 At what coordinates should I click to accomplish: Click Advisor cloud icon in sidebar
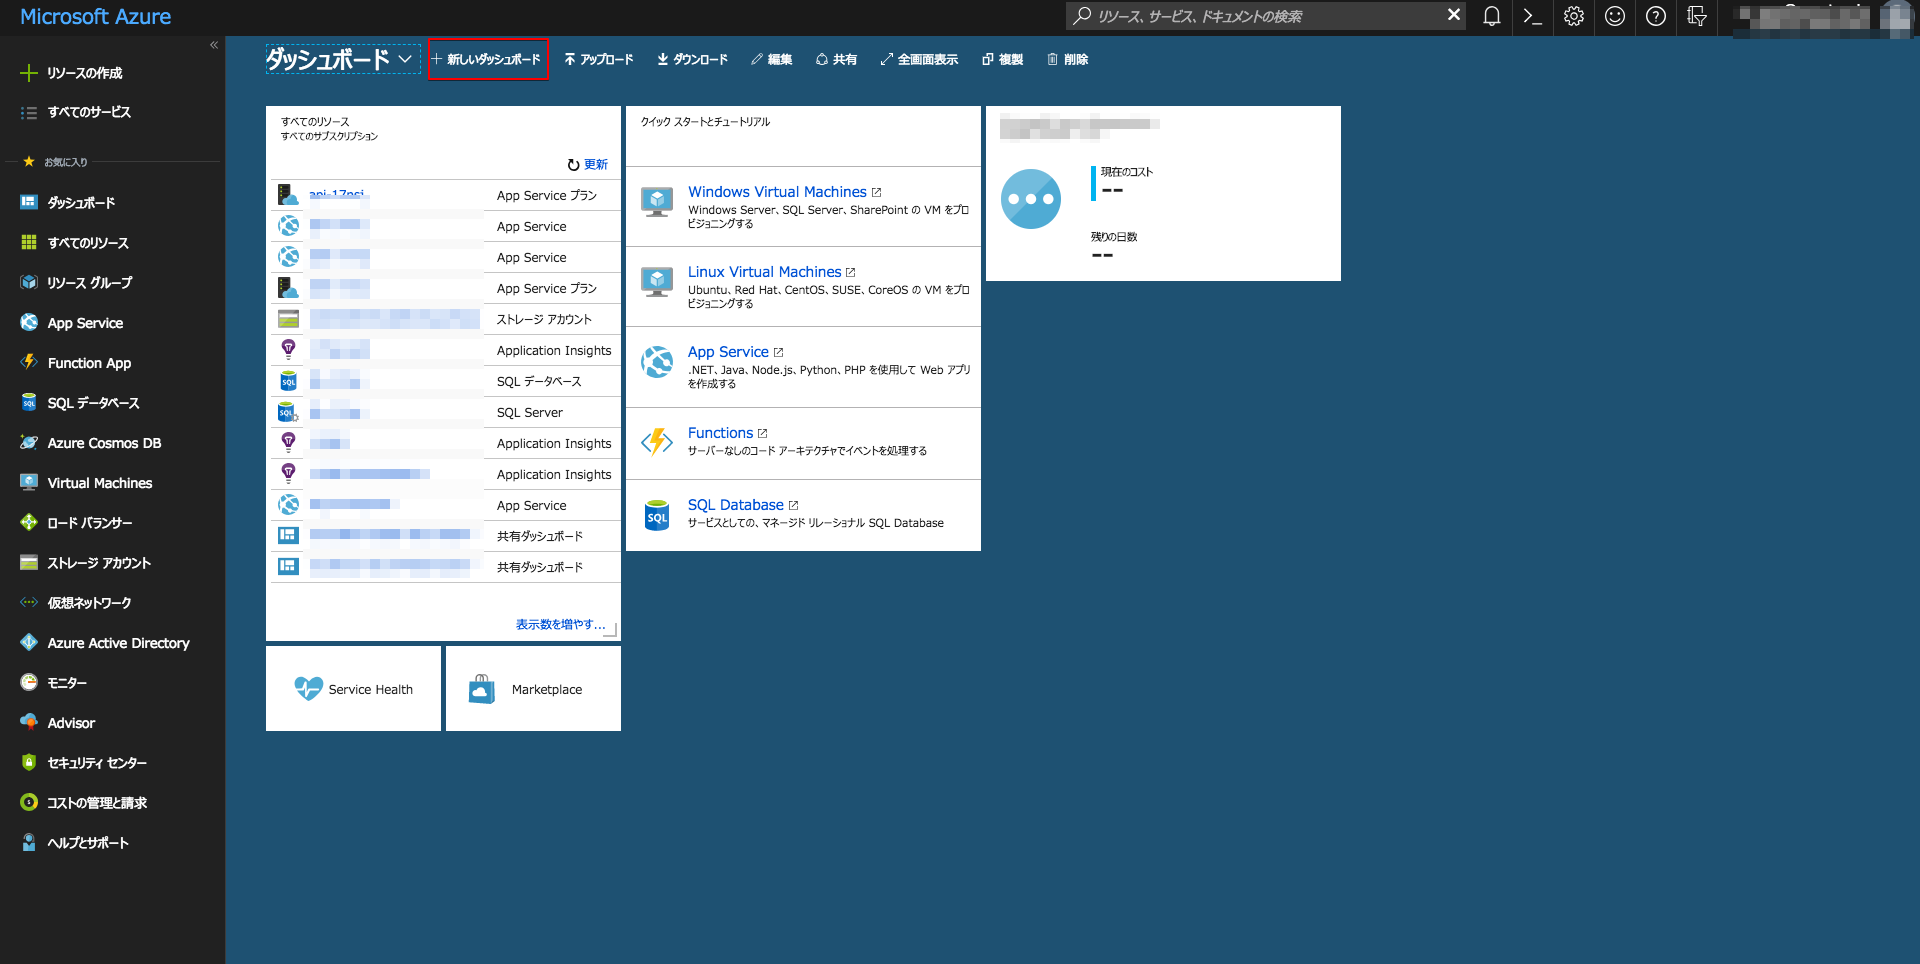(x=29, y=722)
